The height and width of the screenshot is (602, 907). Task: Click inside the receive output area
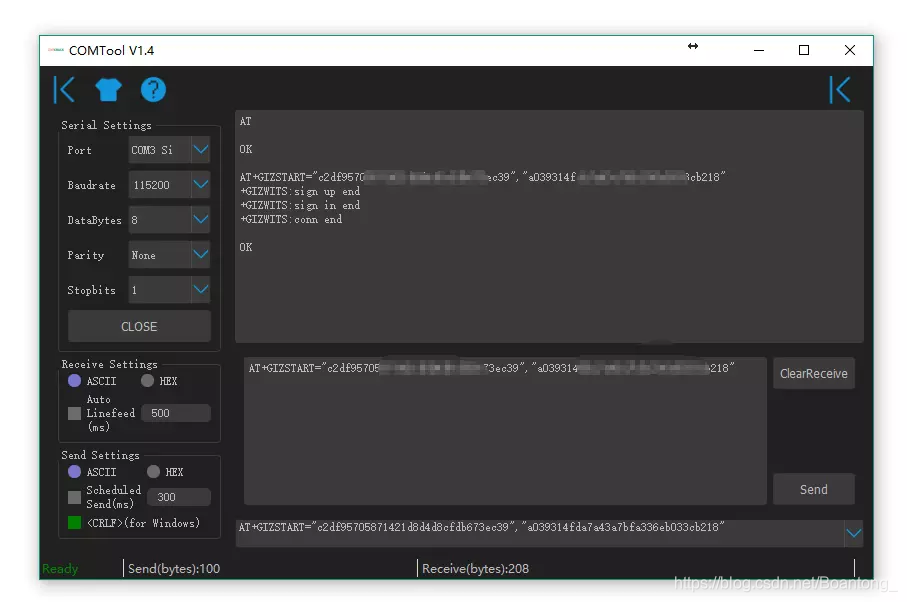tap(549, 226)
